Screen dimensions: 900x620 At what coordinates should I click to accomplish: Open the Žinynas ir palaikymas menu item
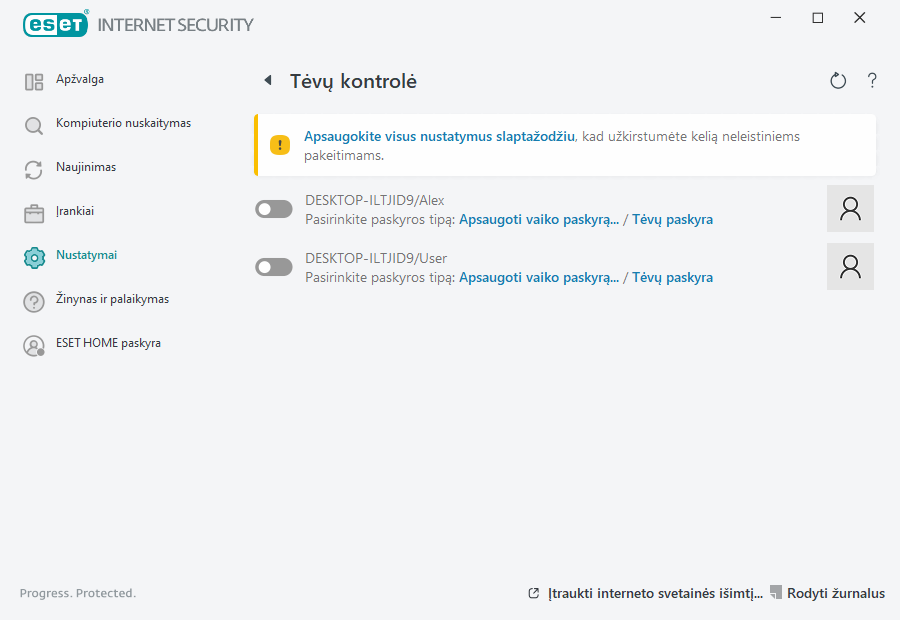click(x=111, y=299)
